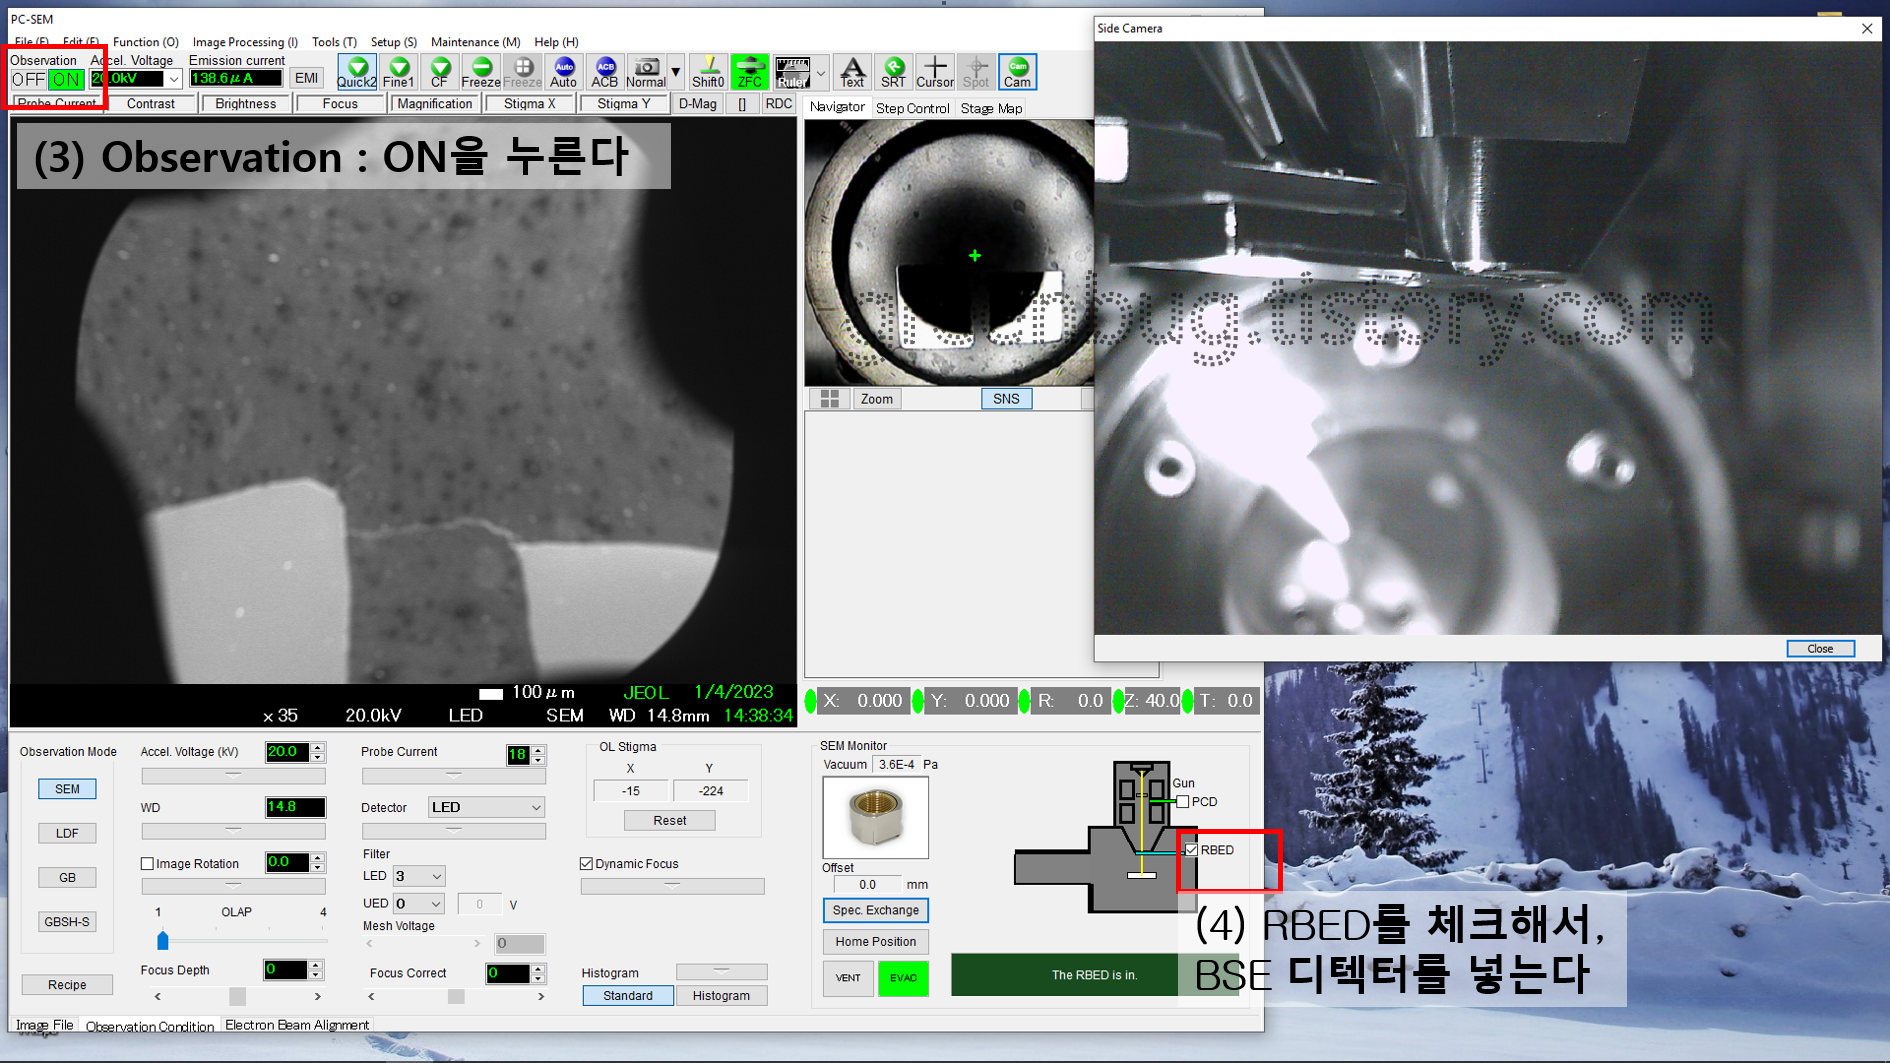
Task: Open the Cam side camera icon
Action: pos(1017,72)
